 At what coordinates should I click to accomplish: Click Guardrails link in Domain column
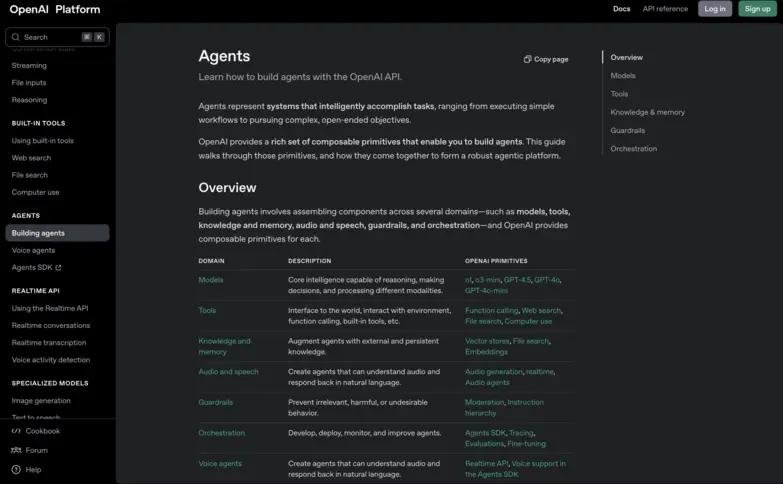coord(215,402)
